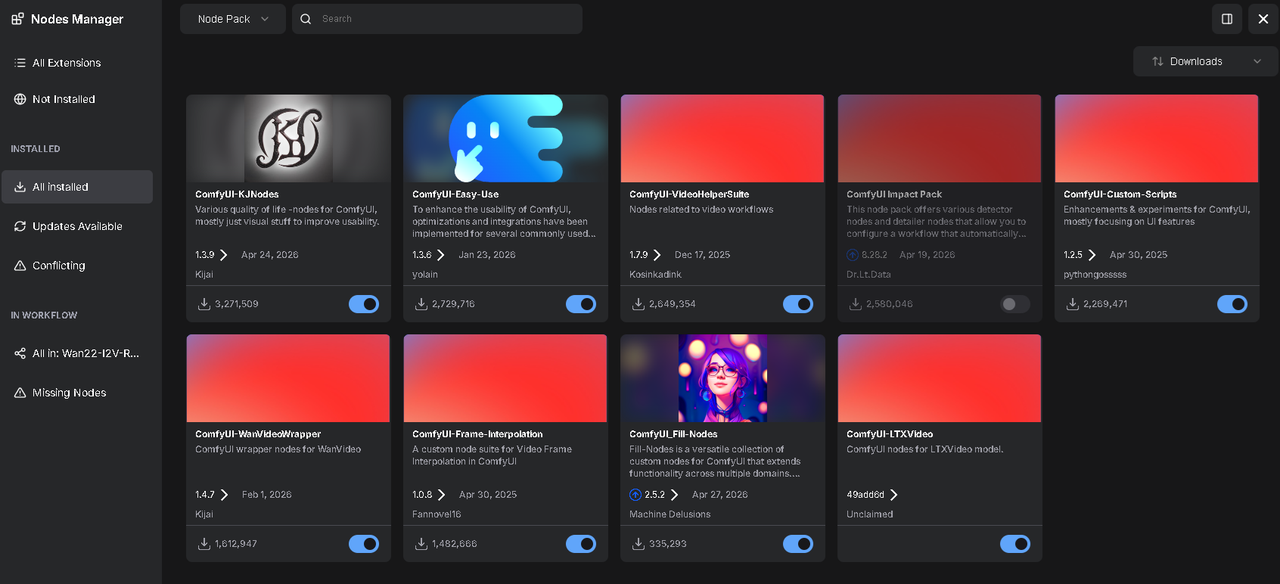Click author name Kosinkadink

pyautogui.click(x=656, y=274)
